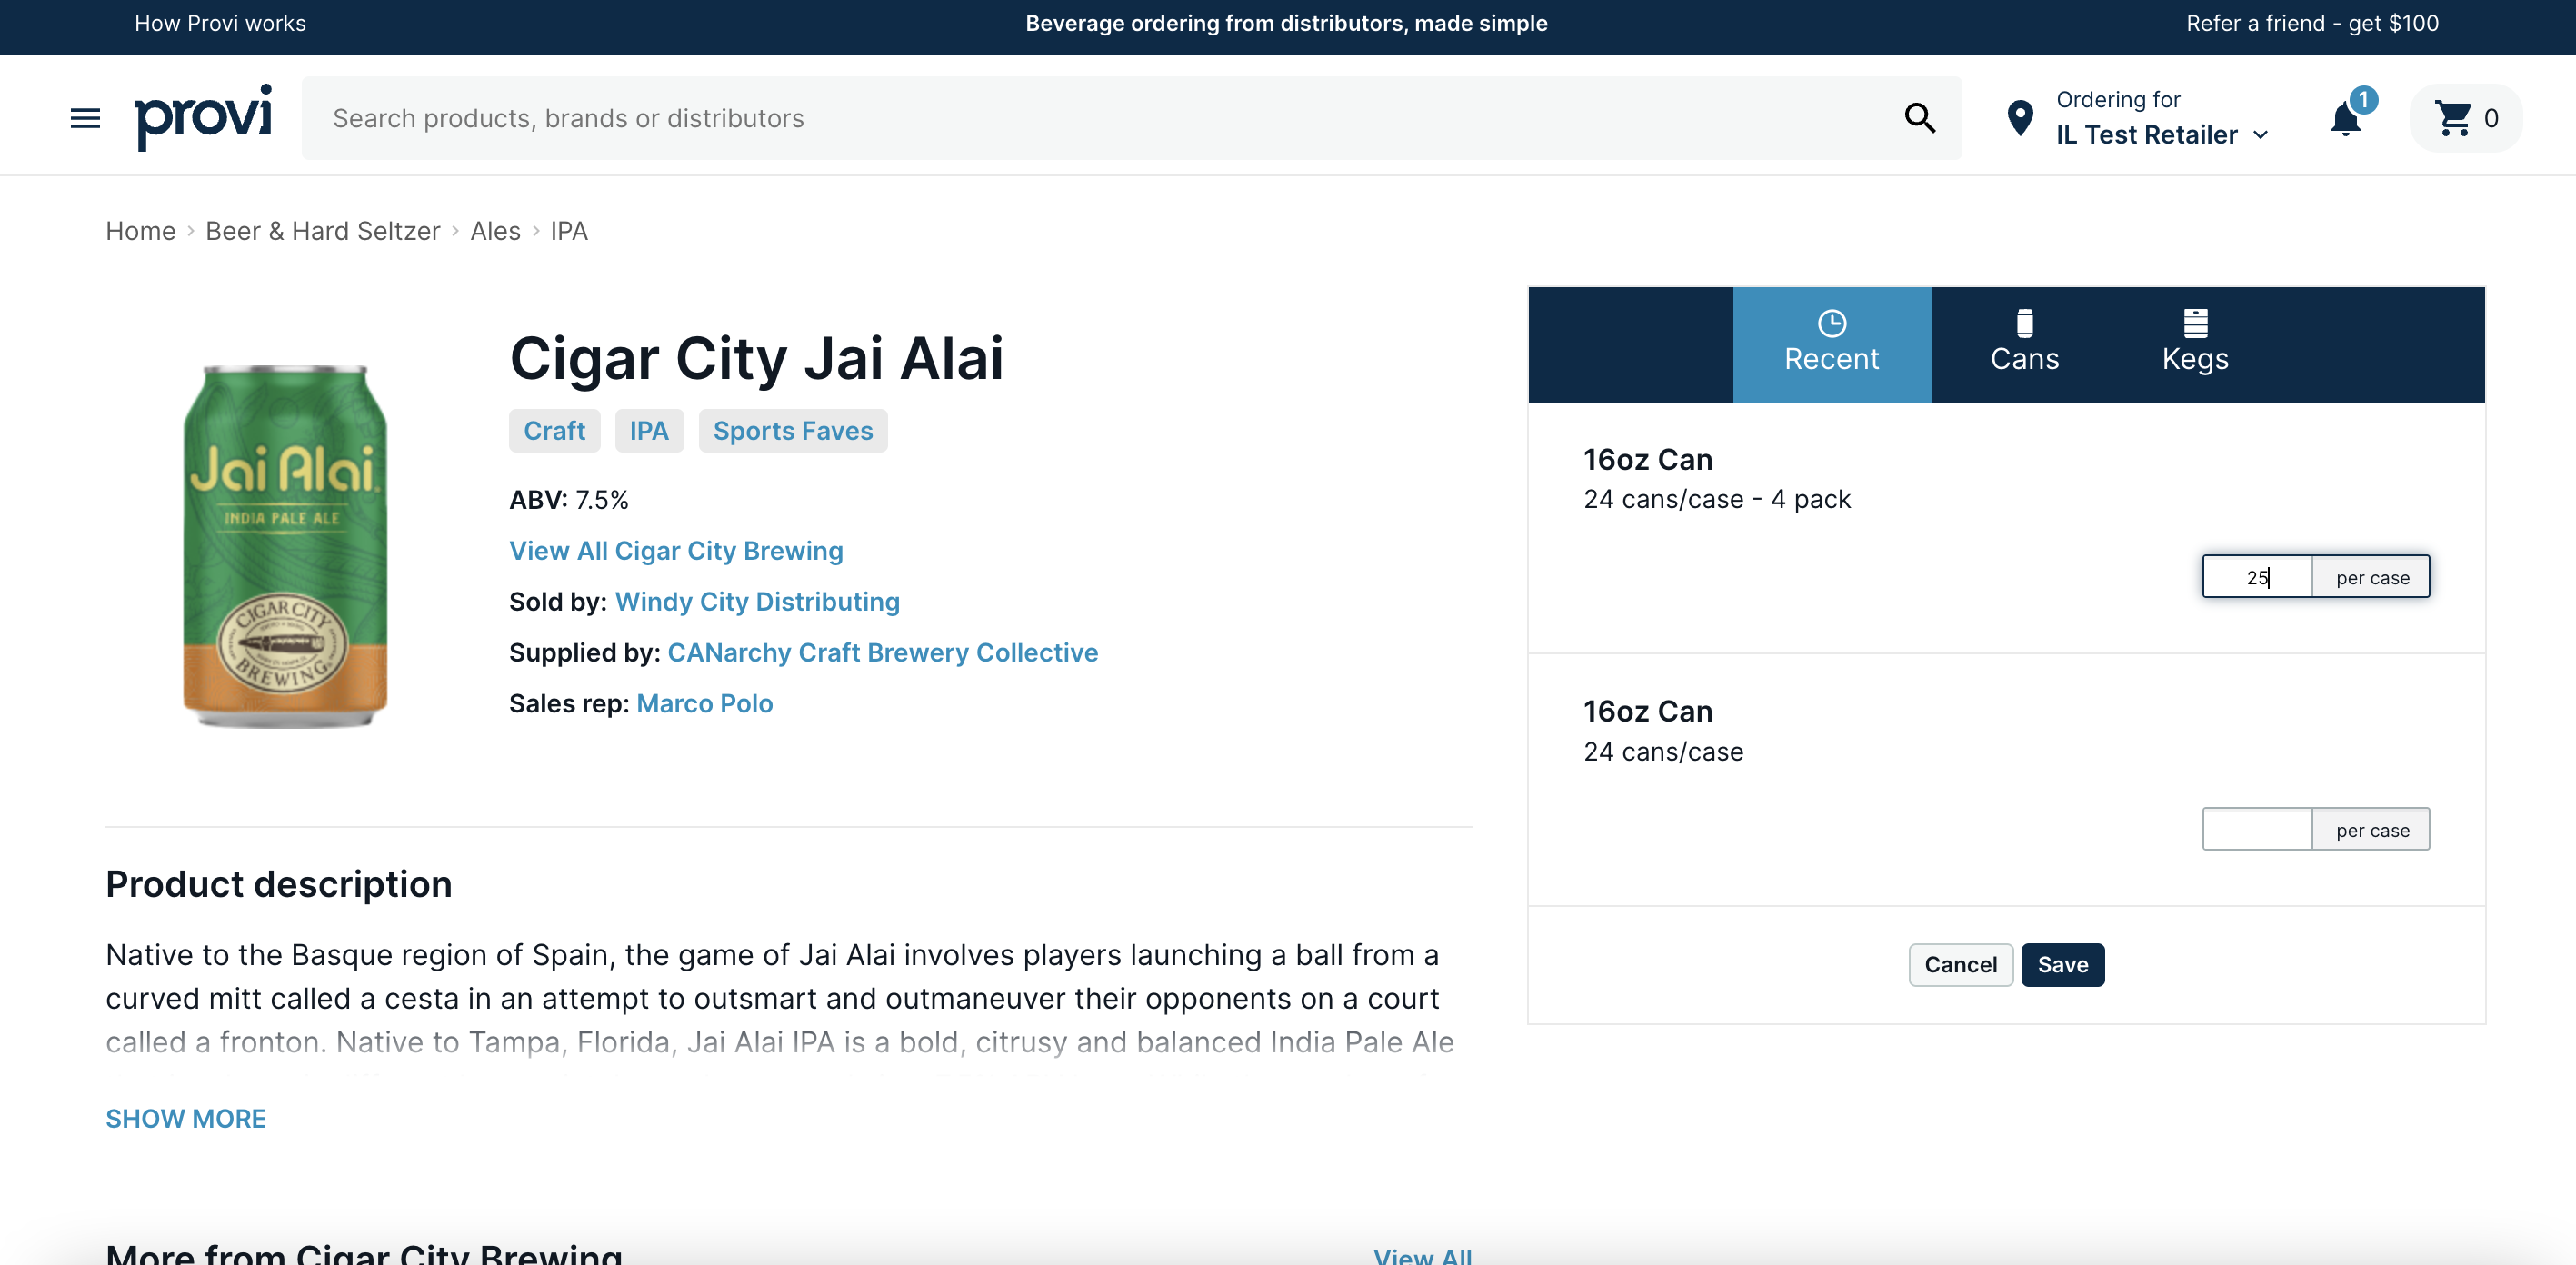Open the hamburger navigation menu
This screenshot has width=2576, height=1265.
click(85, 118)
